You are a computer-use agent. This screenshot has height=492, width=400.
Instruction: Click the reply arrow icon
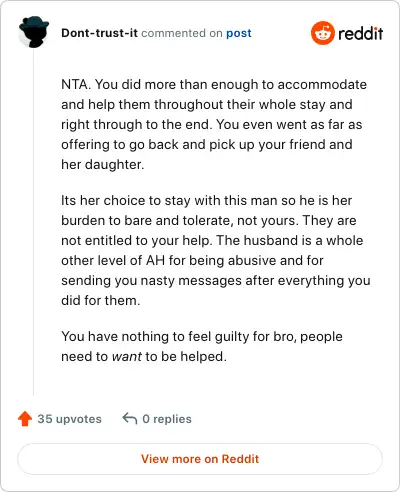[x=130, y=418]
